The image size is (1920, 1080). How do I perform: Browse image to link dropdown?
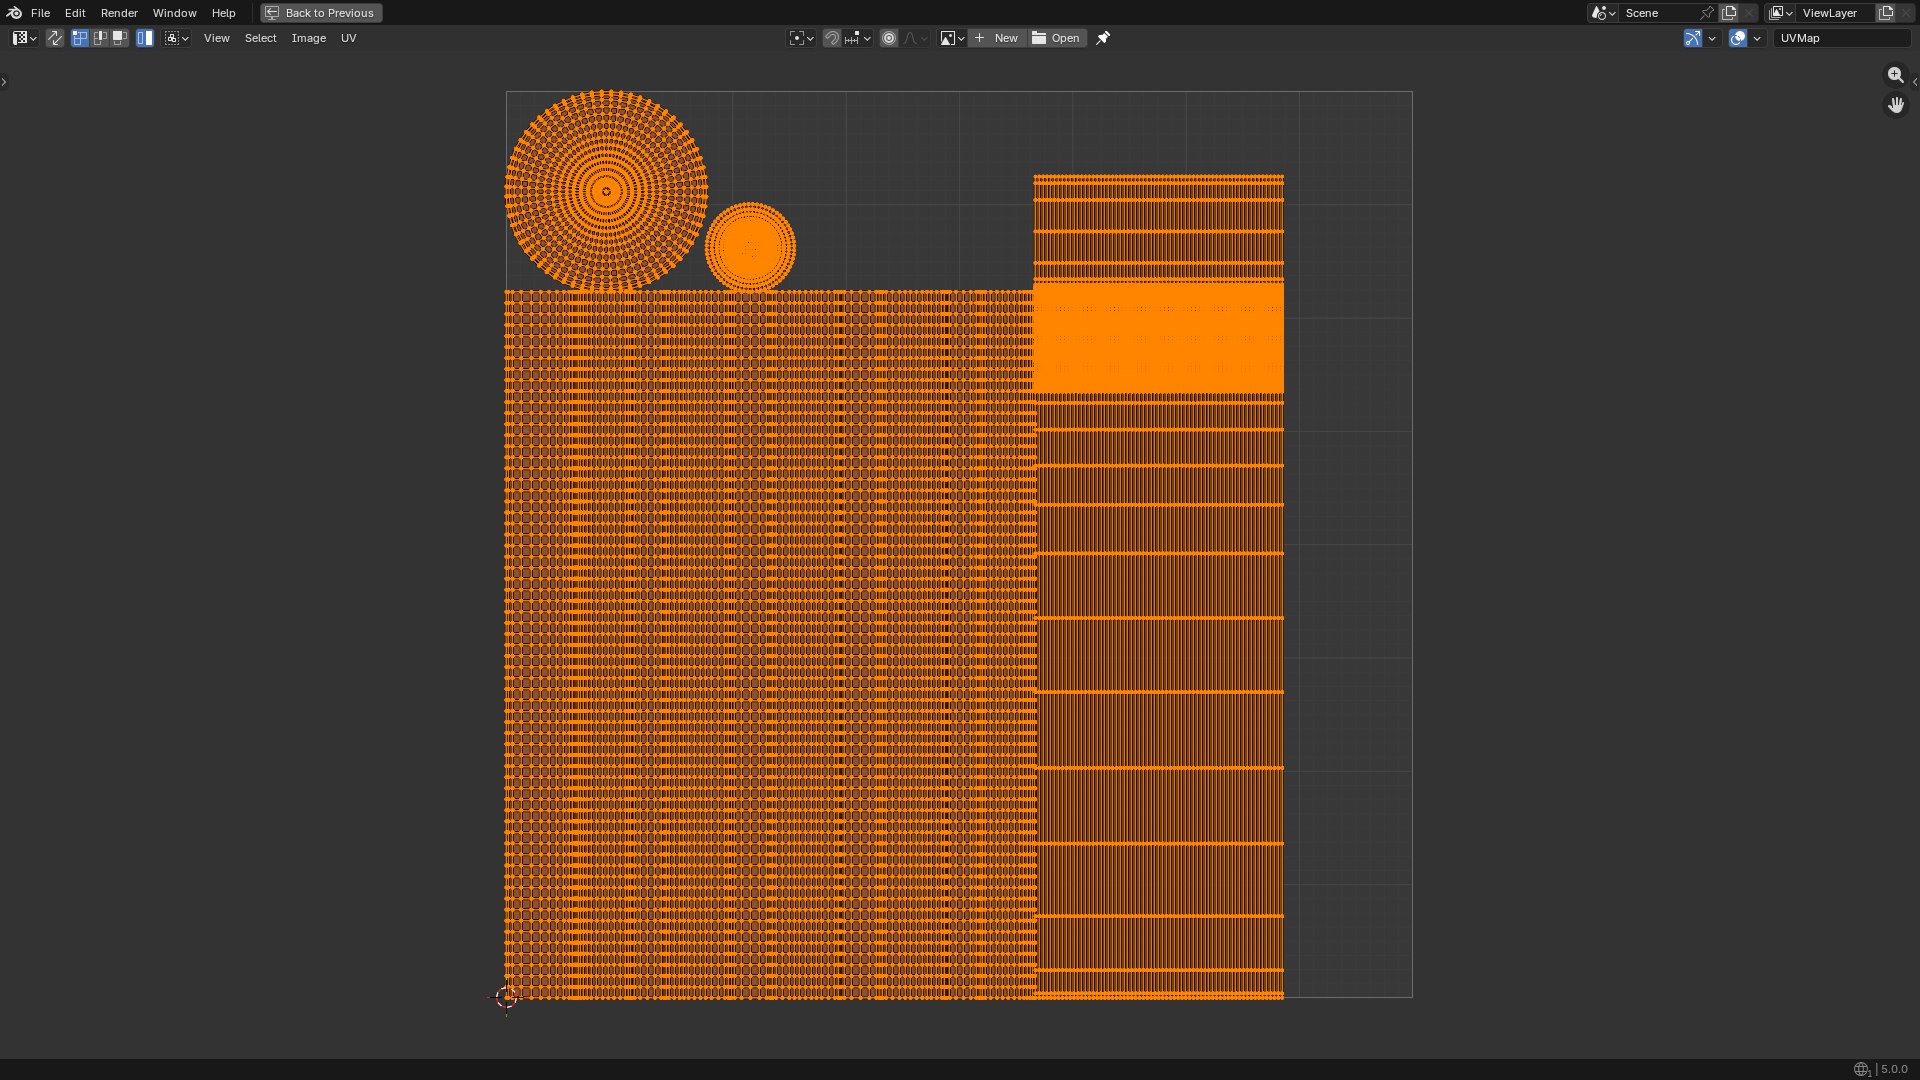[951, 38]
